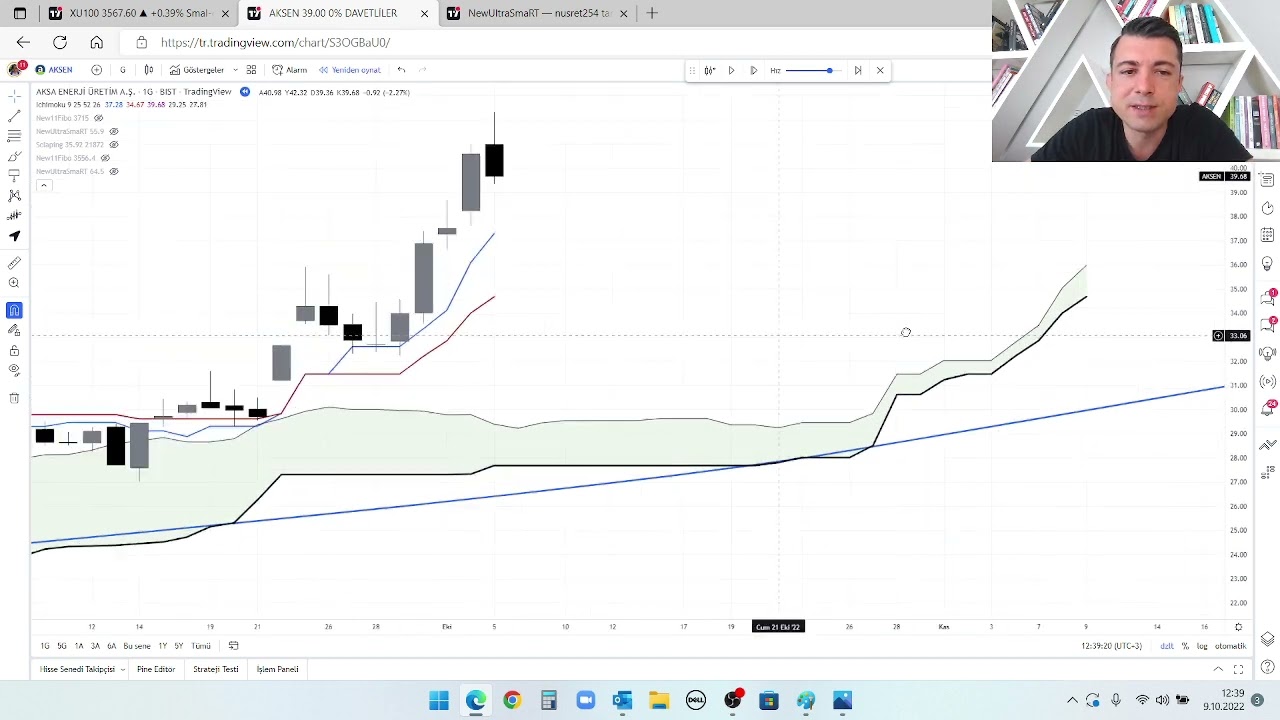1280x720 pixels.
Task: Adjust the Hız replay speed slider
Action: pos(812,70)
